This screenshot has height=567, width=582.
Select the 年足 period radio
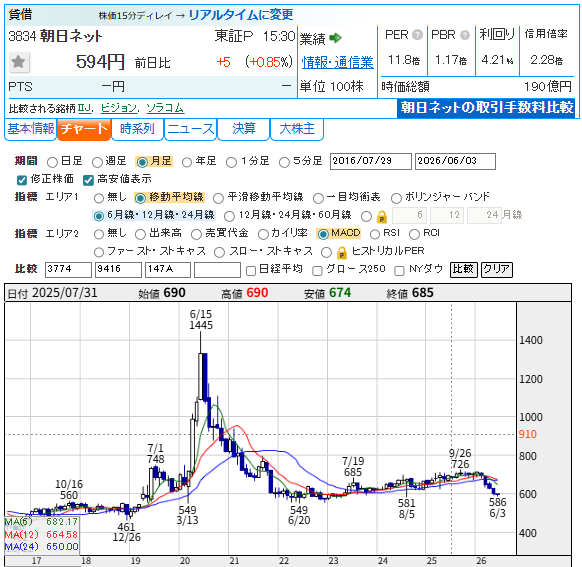187,162
